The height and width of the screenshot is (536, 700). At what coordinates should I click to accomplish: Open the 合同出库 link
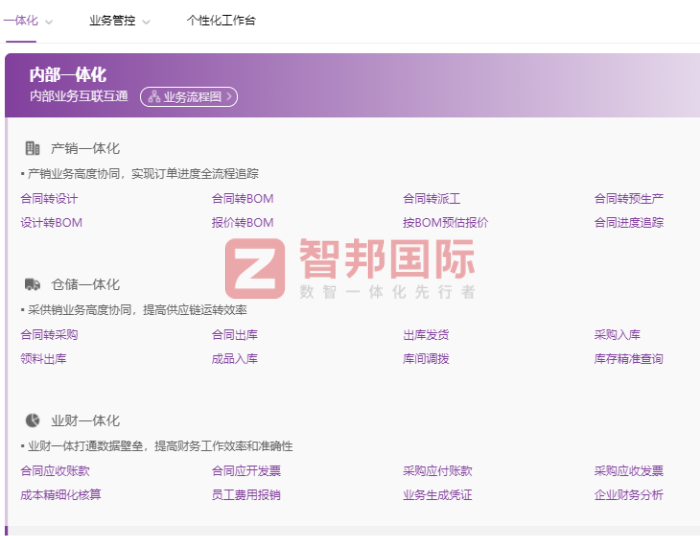(234, 335)
